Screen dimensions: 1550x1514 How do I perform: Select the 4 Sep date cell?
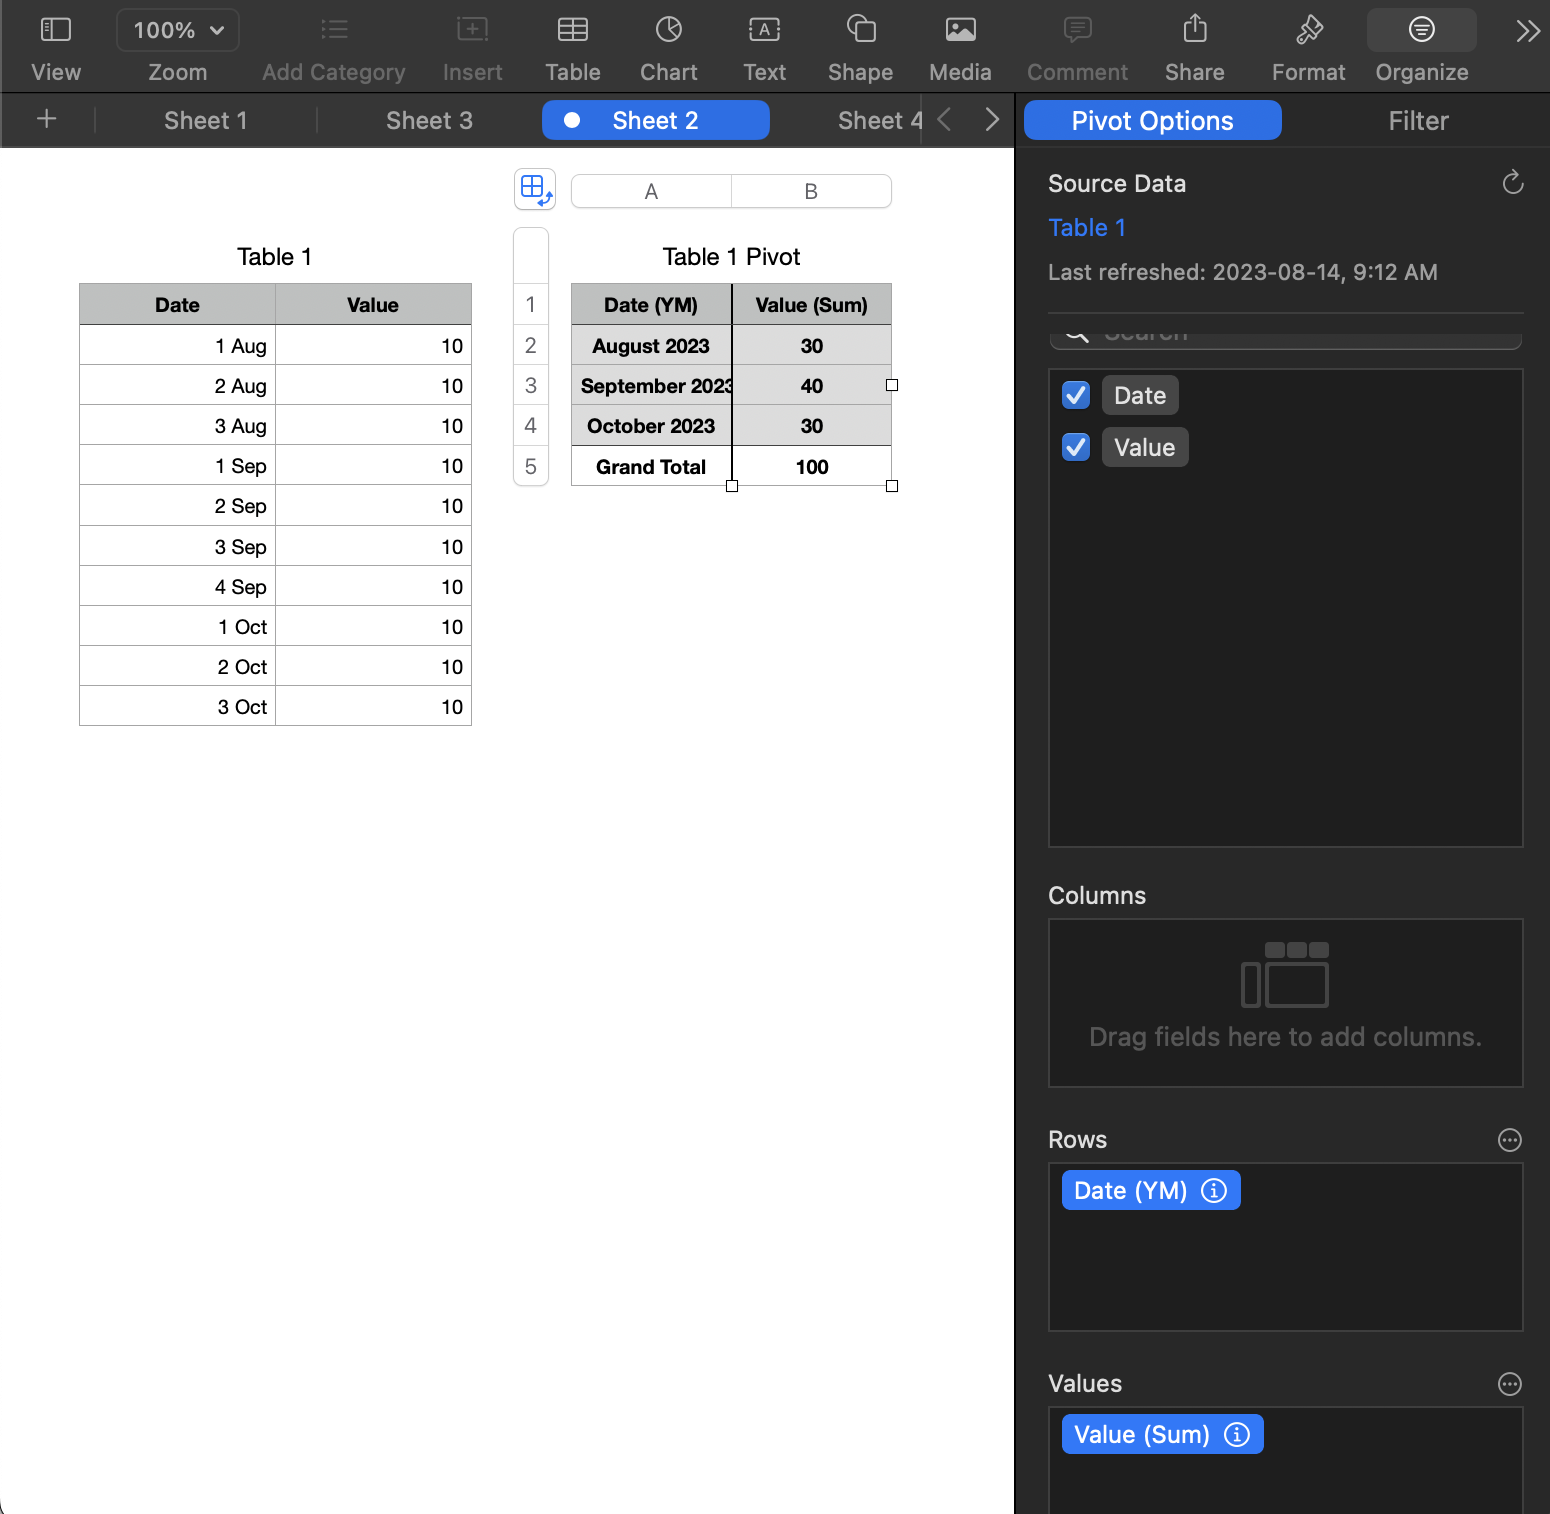click(177, 586)
